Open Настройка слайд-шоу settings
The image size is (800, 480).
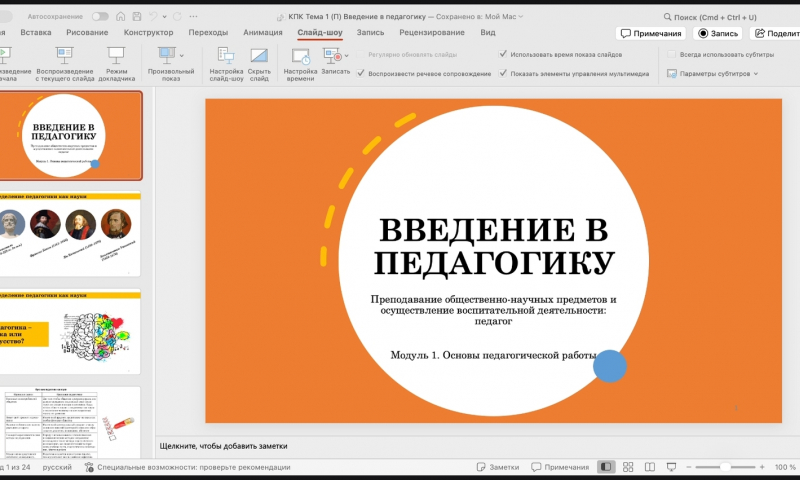[226, 64]
